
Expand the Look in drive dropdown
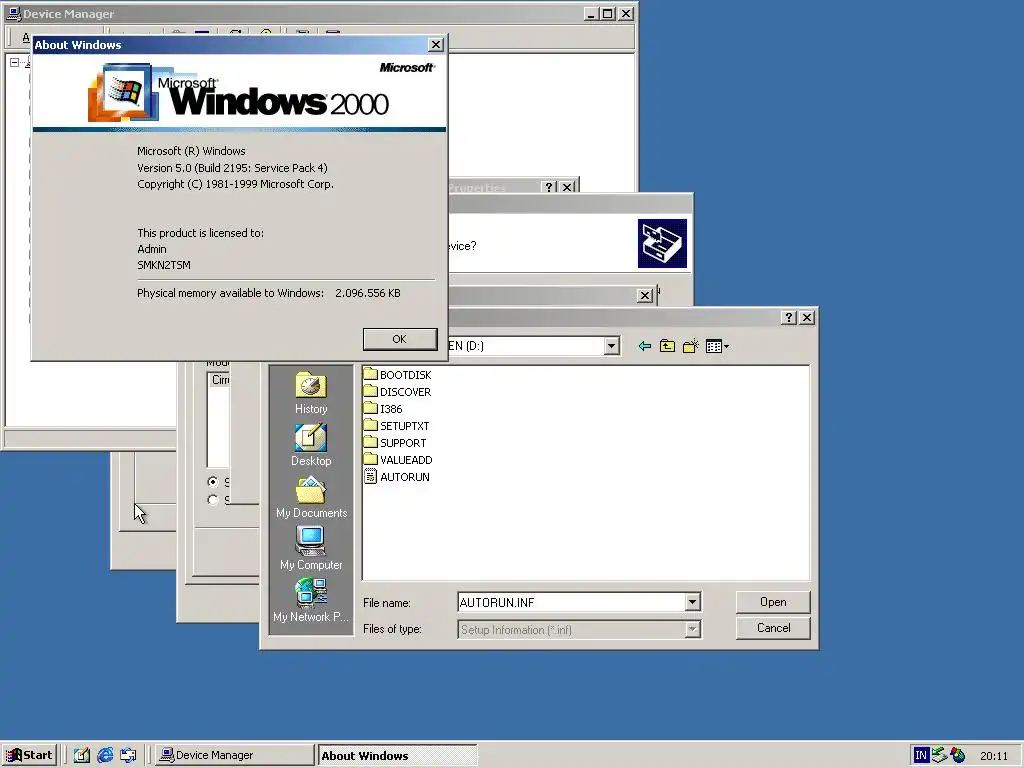click(x=611, y=345)
